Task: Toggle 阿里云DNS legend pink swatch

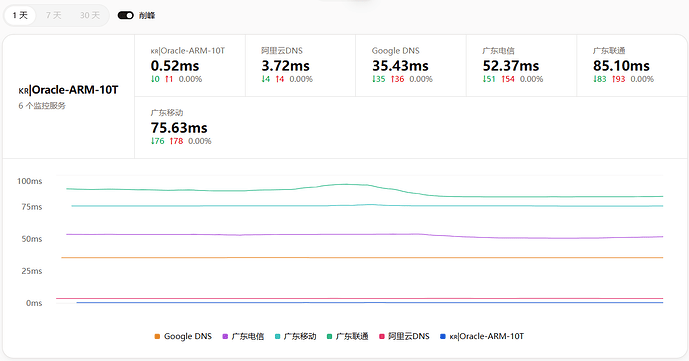Action: 382,336
